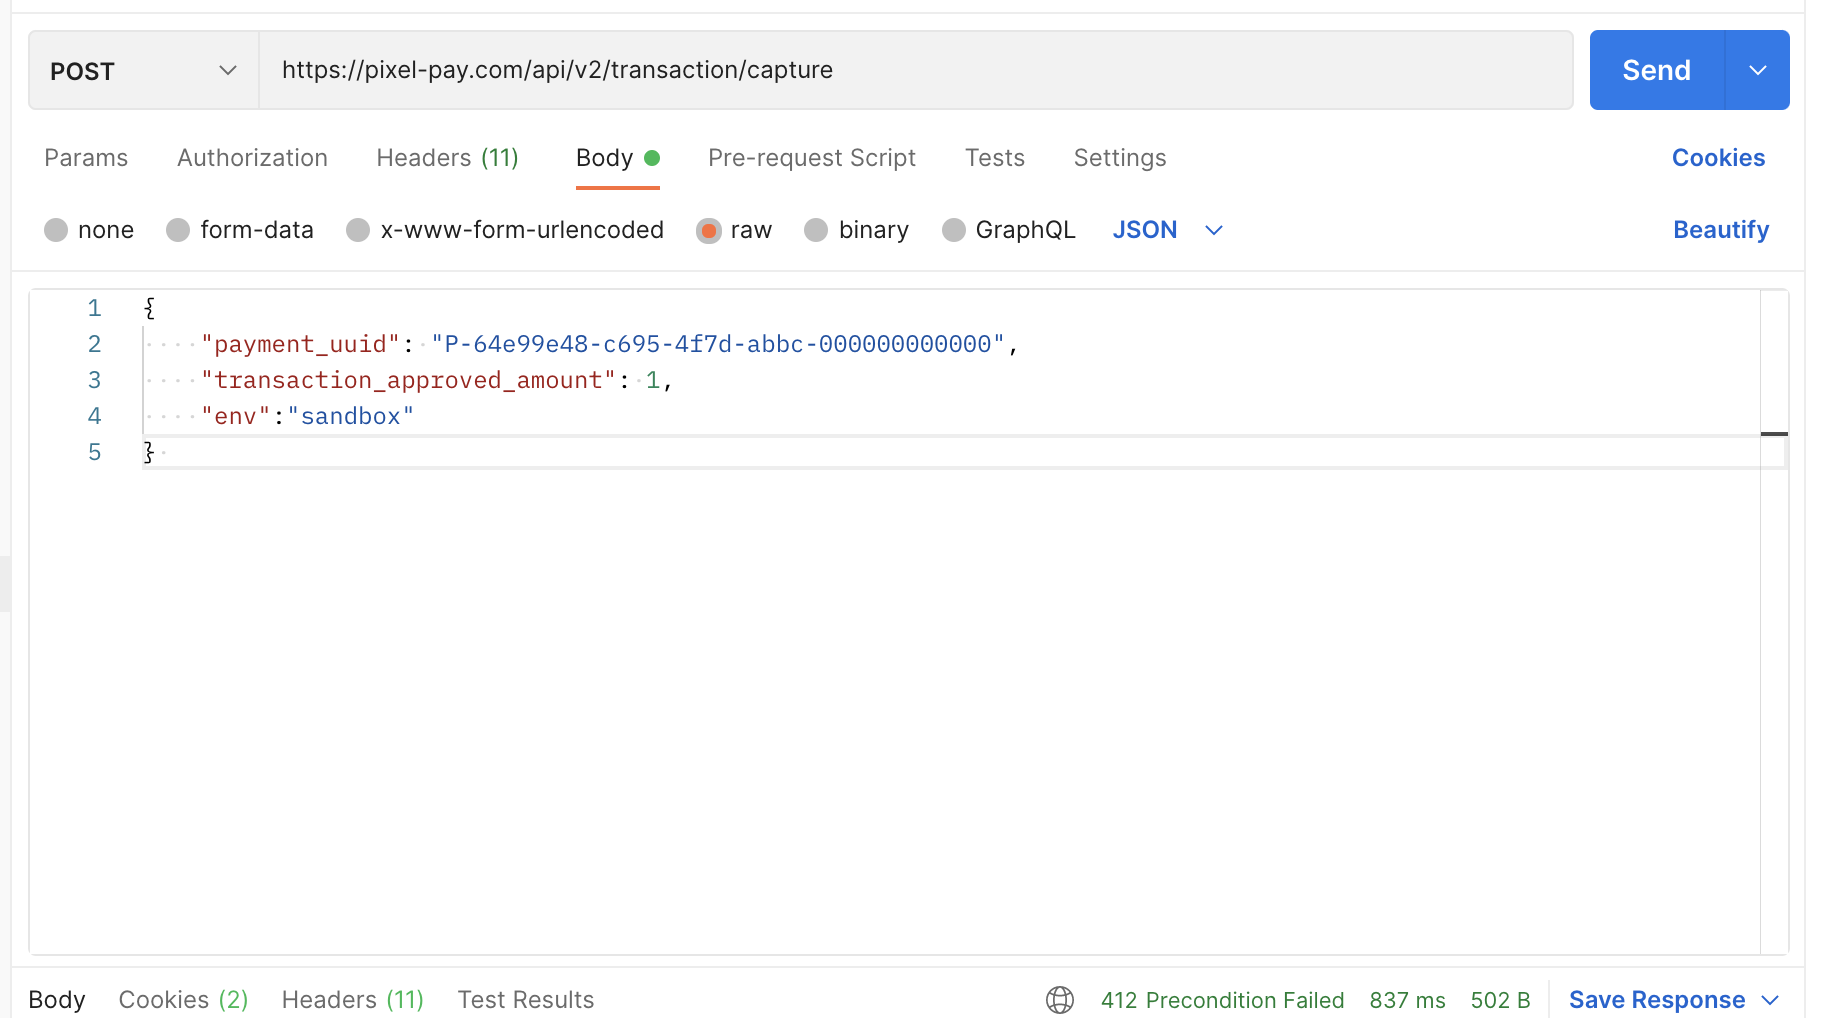Click the network globe icon in status bar
The image size is (1834, 1018).
tap(1059, 999)
